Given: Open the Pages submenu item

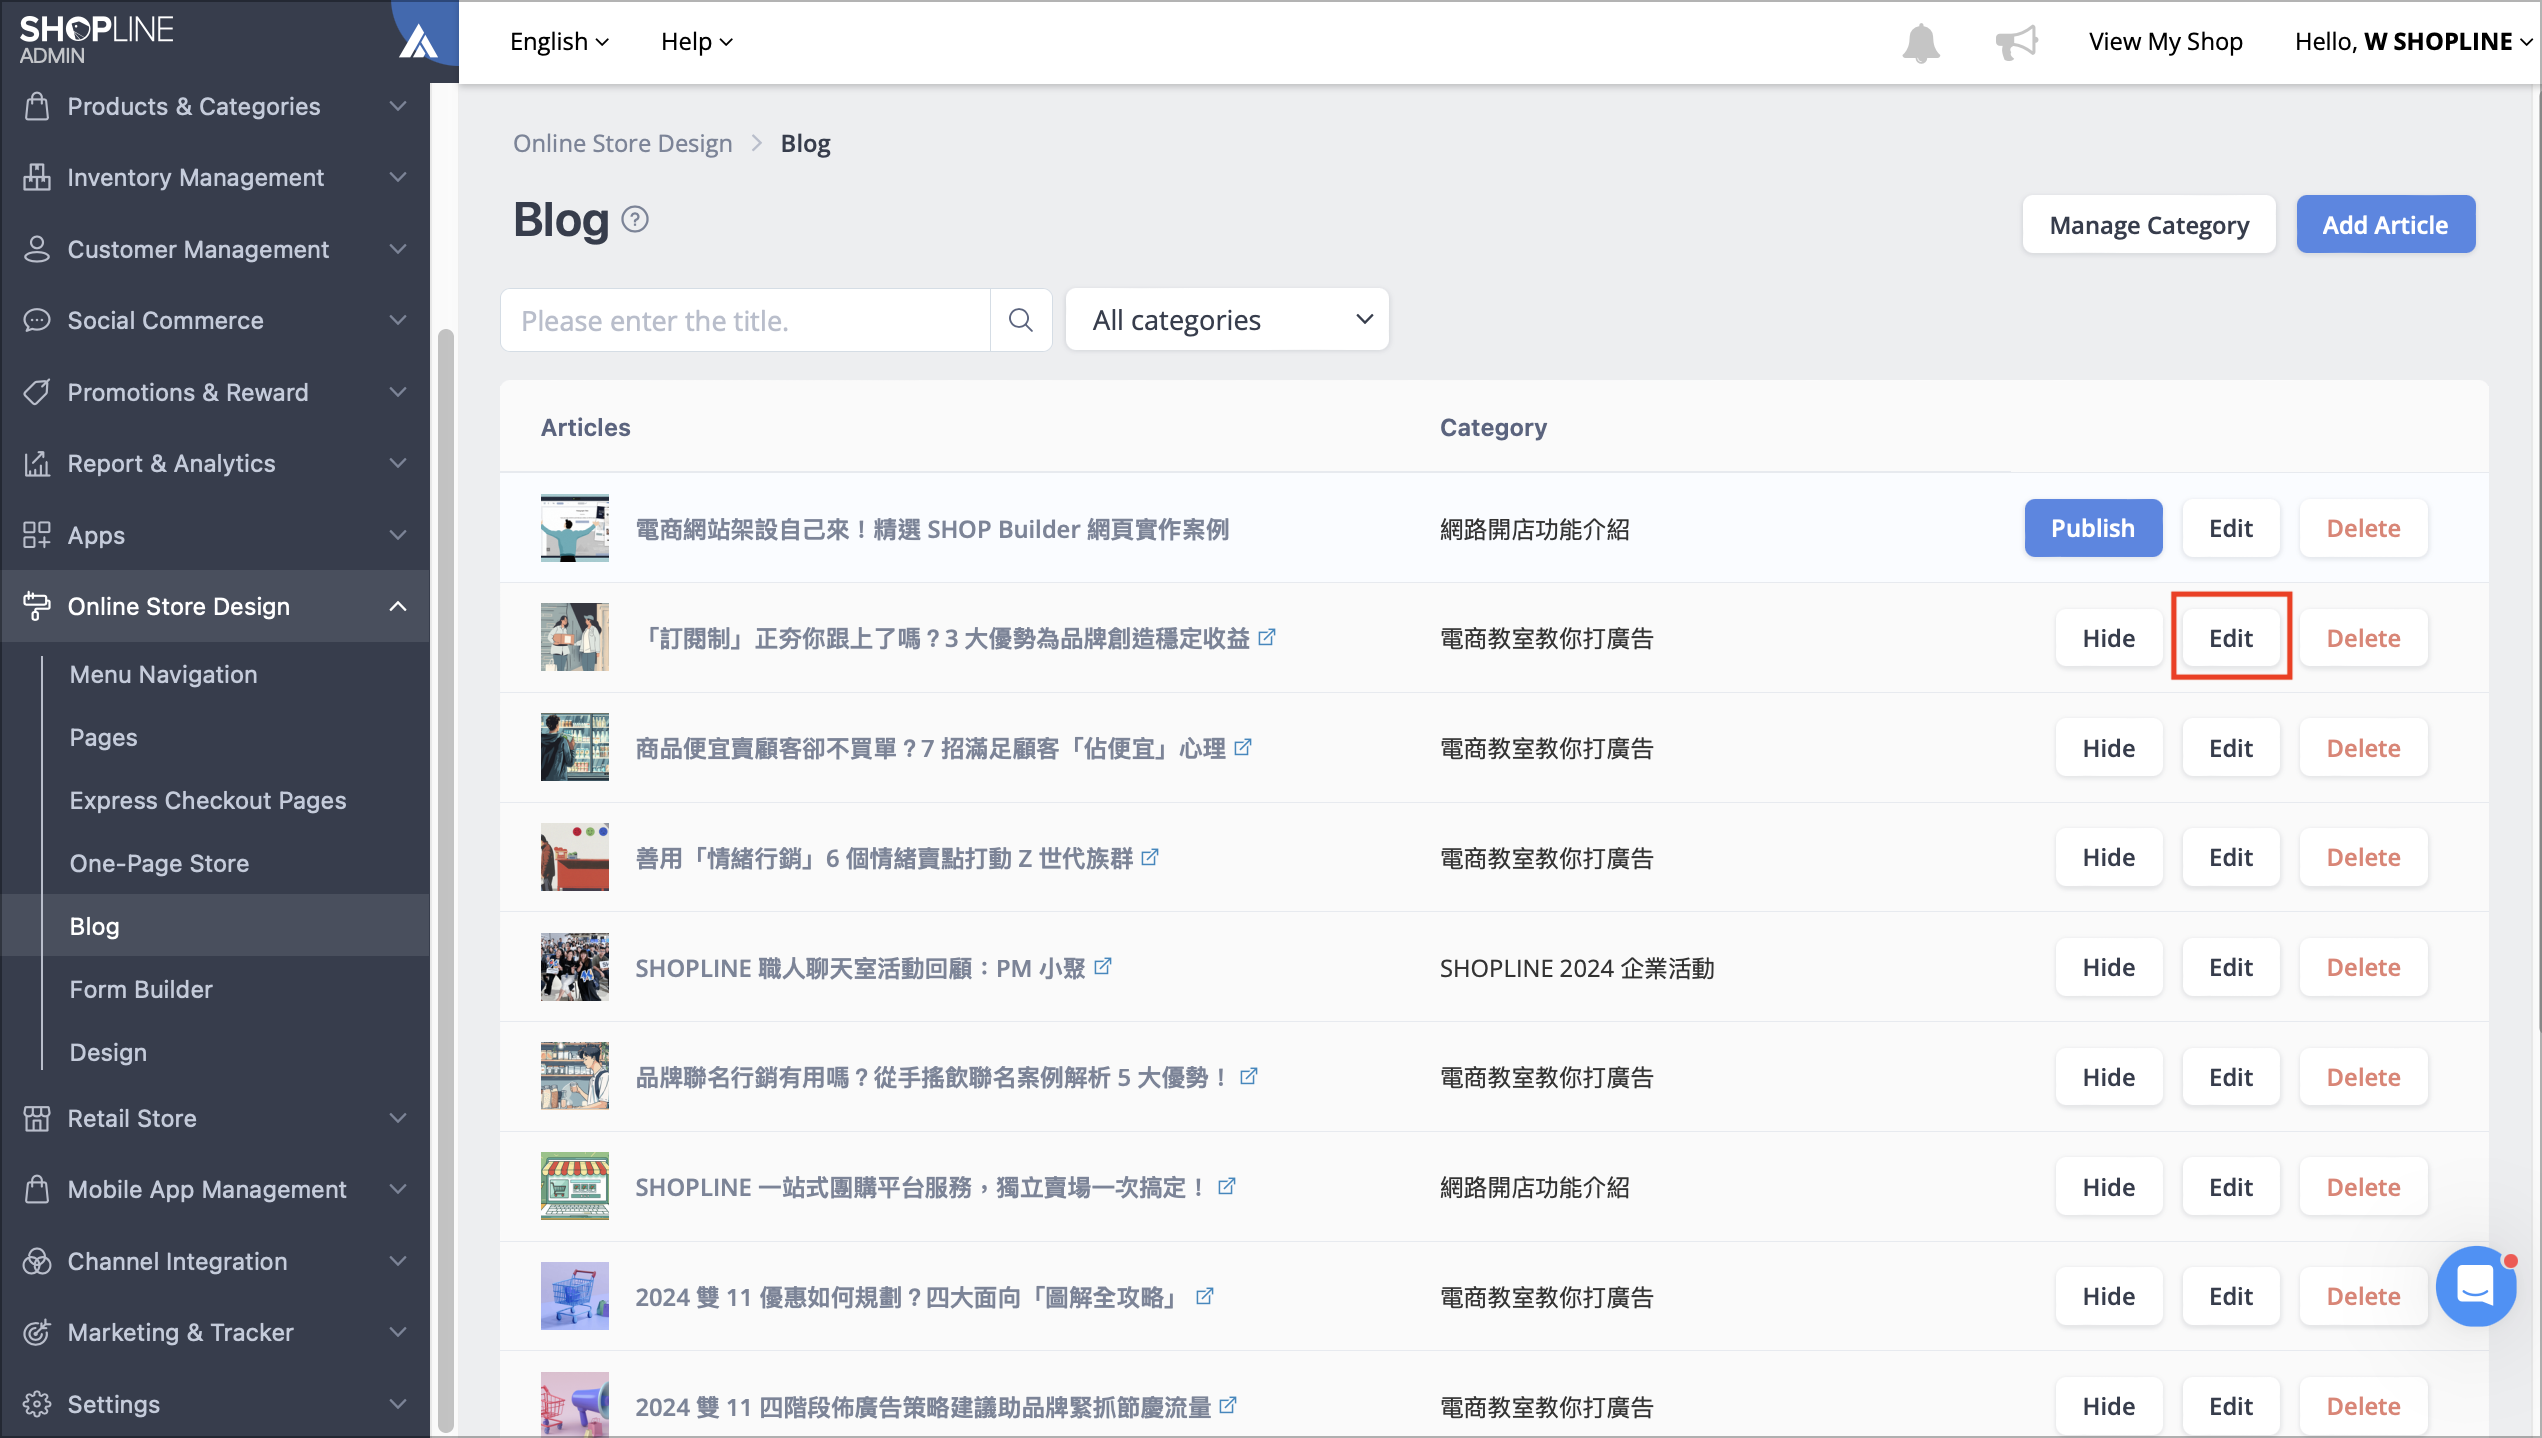Looking at the screenshot, I should coord(103,737).
